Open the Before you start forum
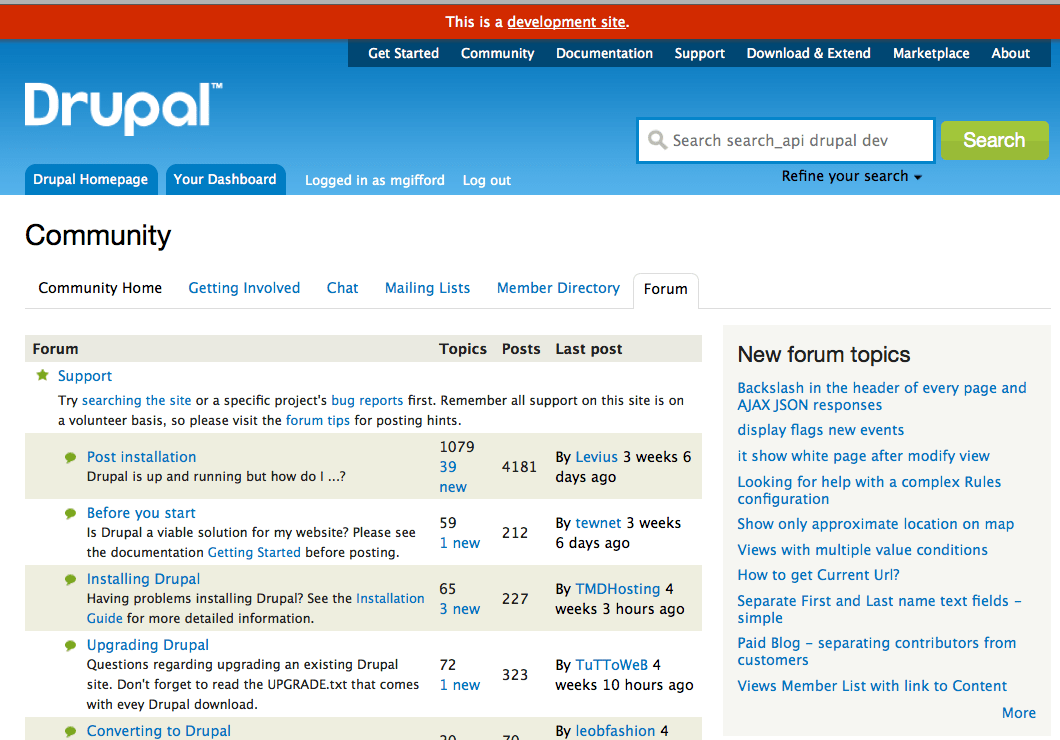This screenshot has height=740, width=1060. (141, 513)
